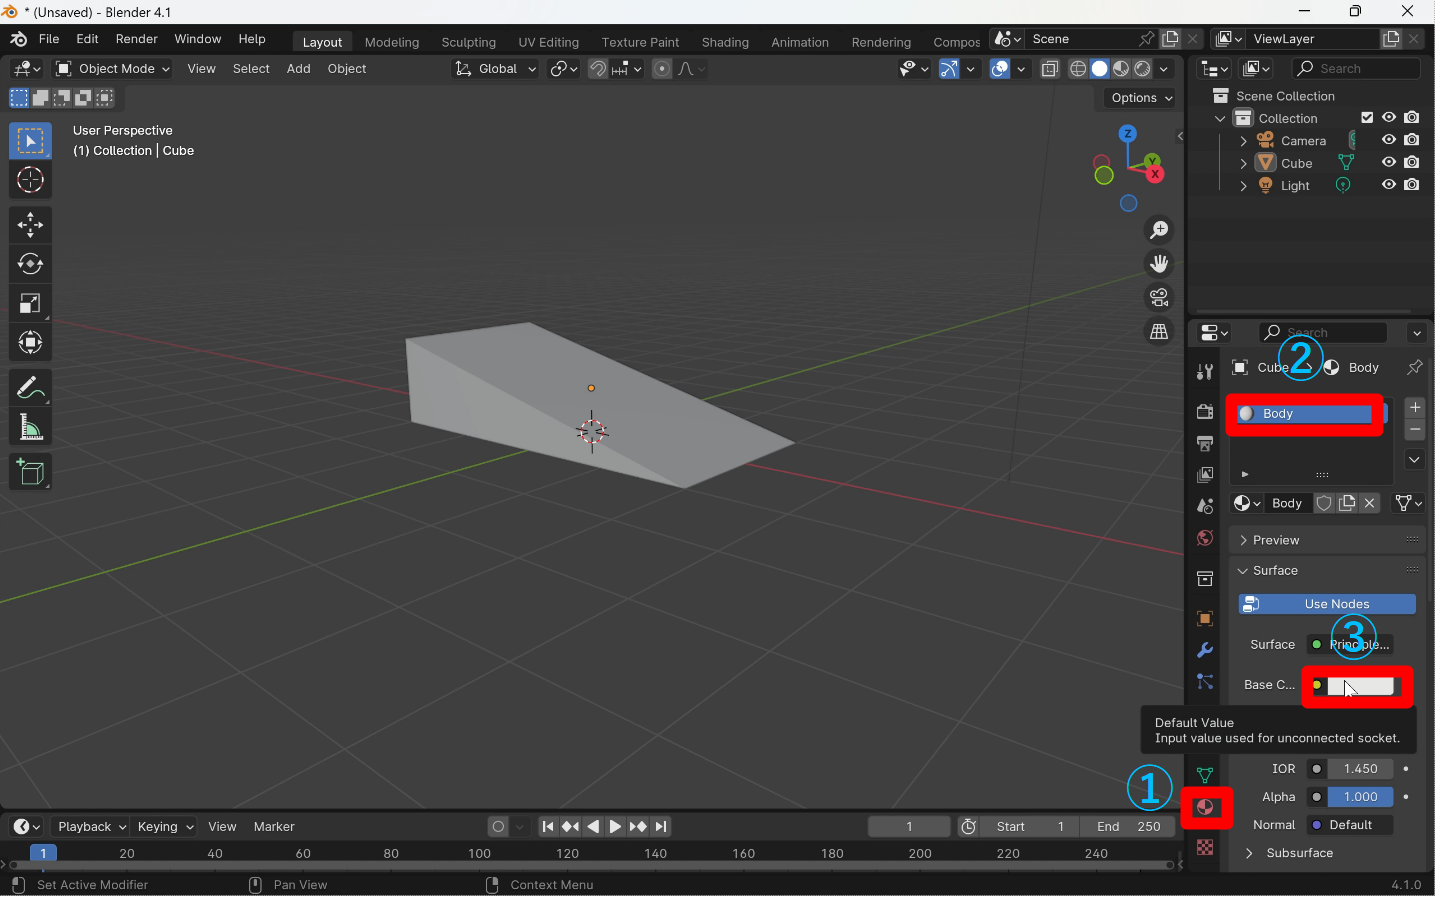Open the Object properties tab
Screen dimensions: 1436x897
coord(1205,618)
